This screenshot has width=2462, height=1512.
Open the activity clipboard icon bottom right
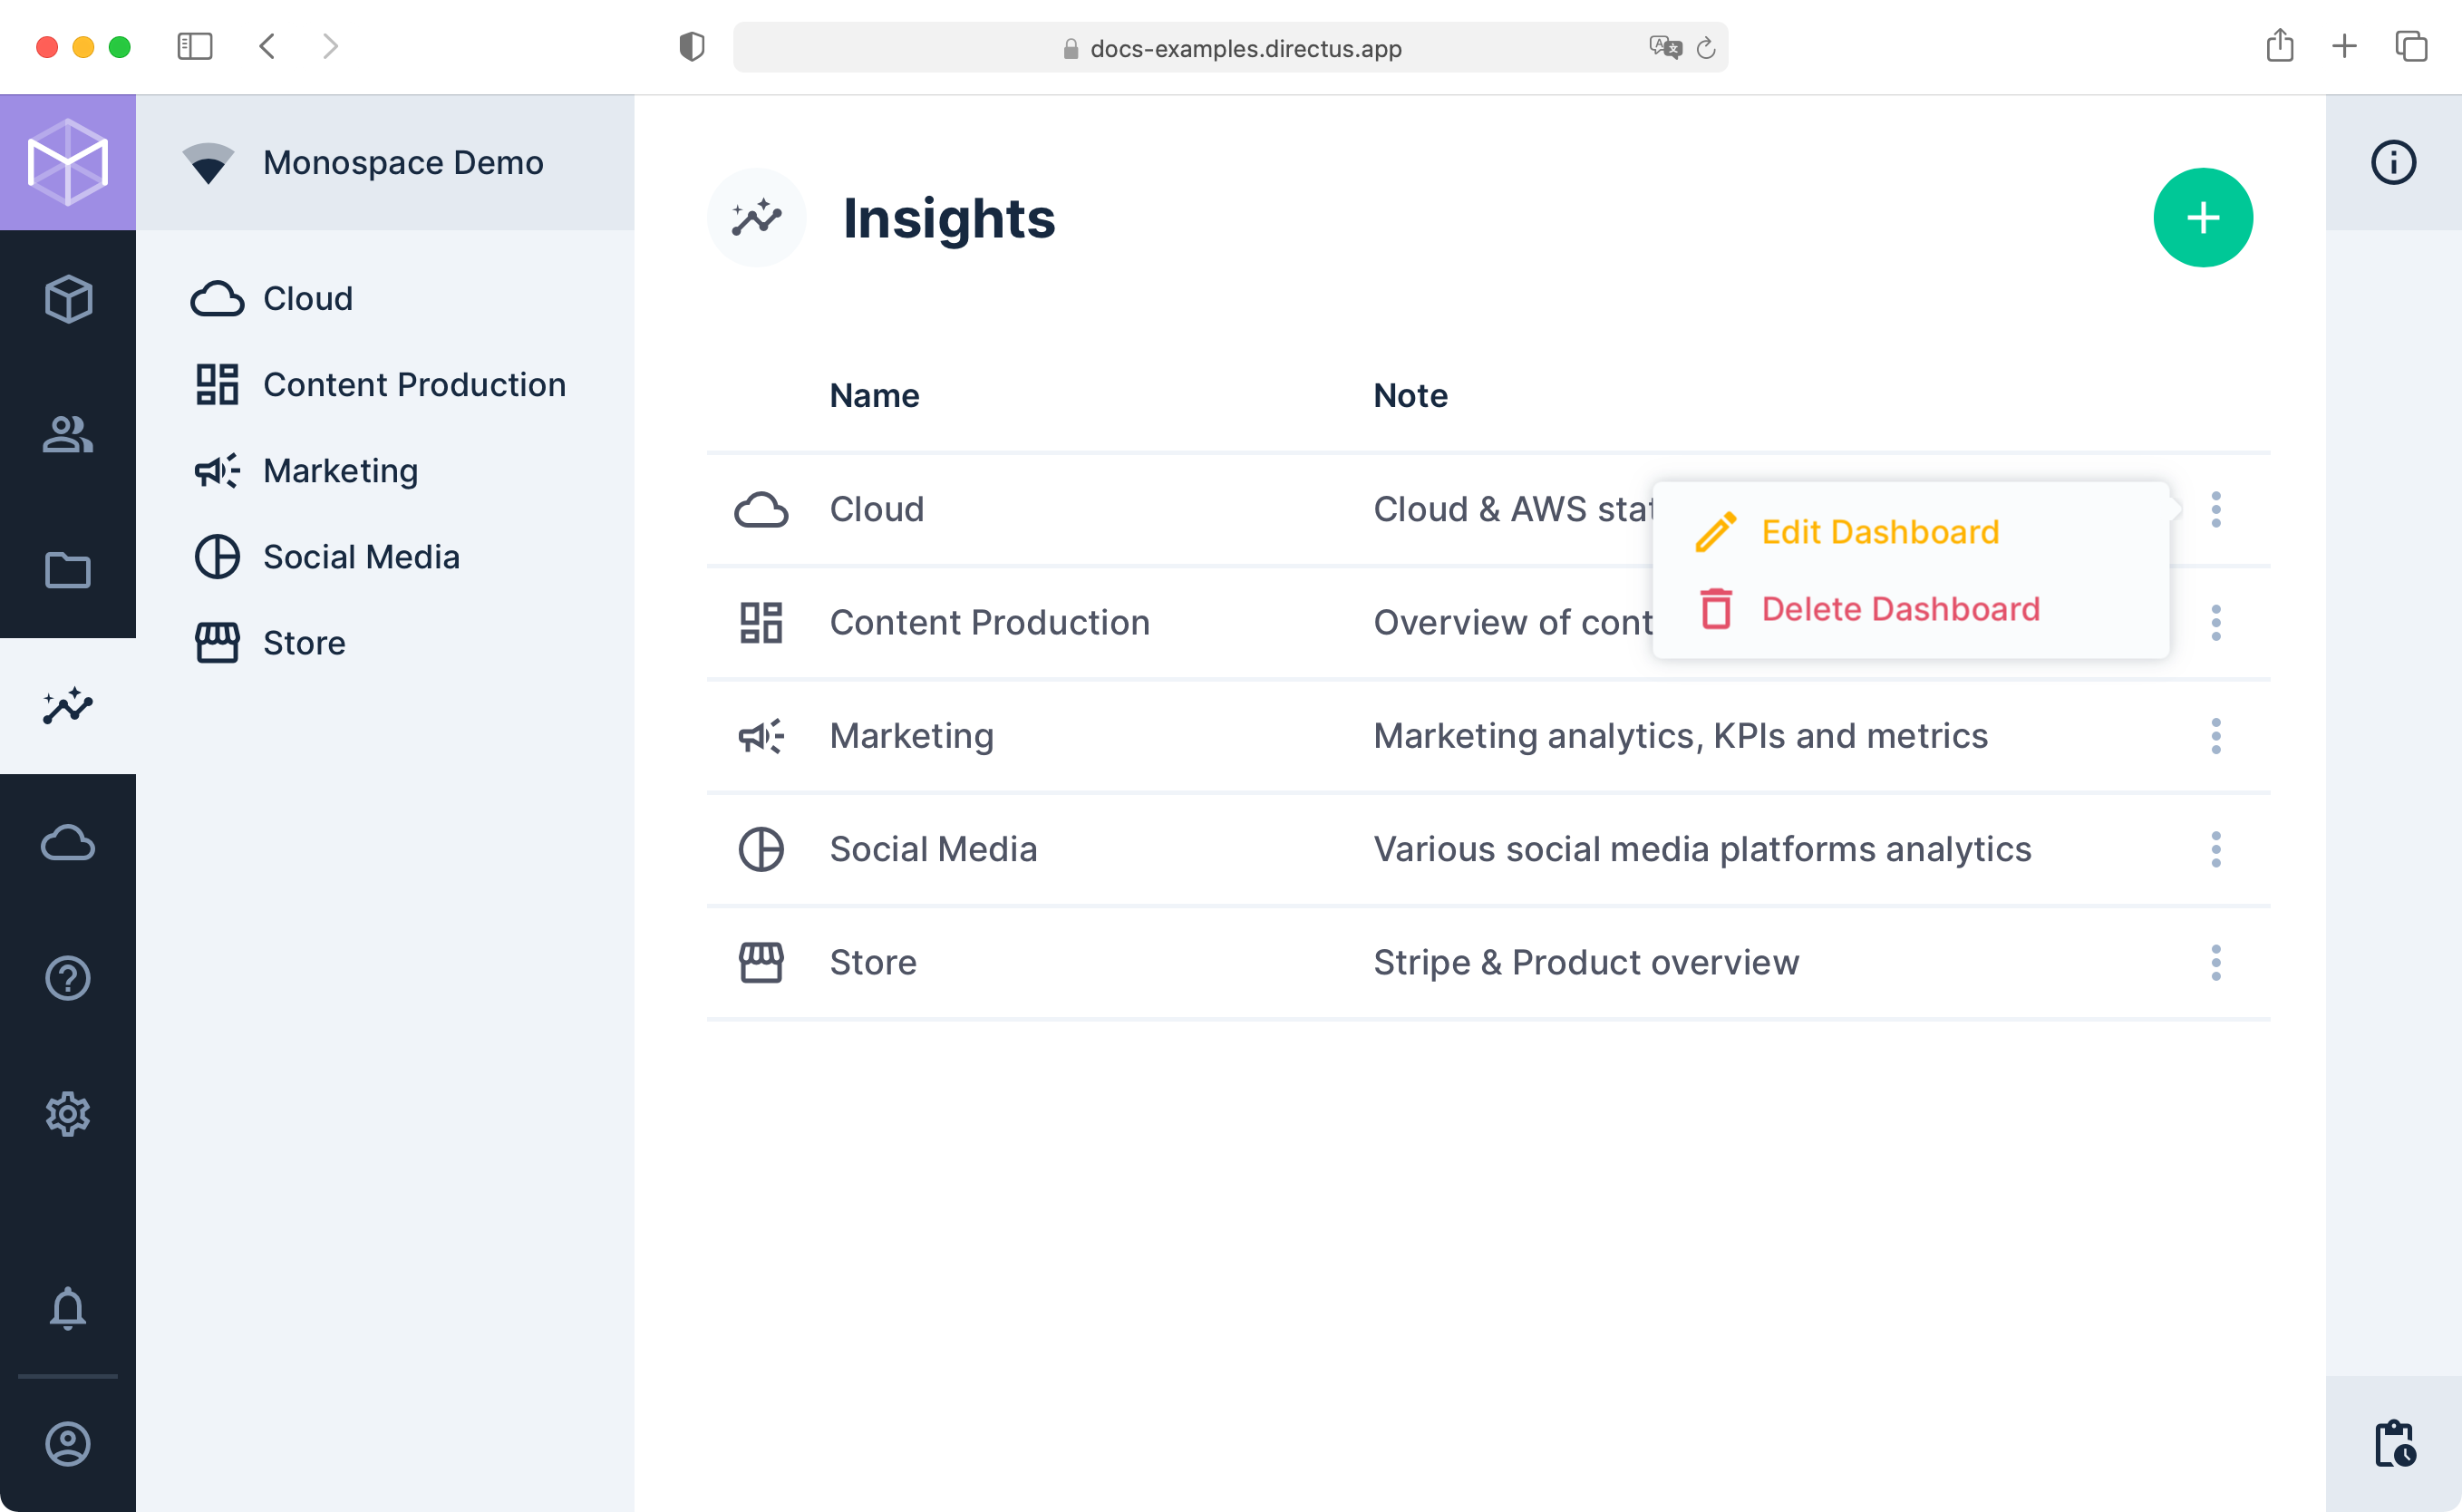coord(2394,1443)
